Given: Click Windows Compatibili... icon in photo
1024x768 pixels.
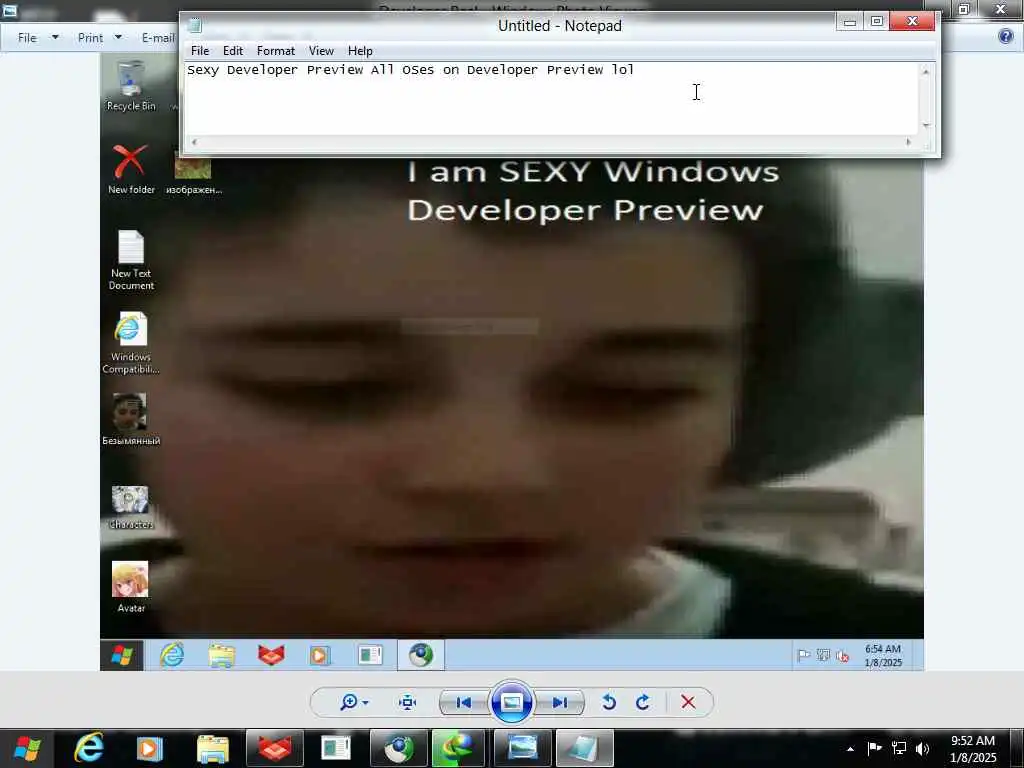Looking at the screenshot, I should 131,344.
